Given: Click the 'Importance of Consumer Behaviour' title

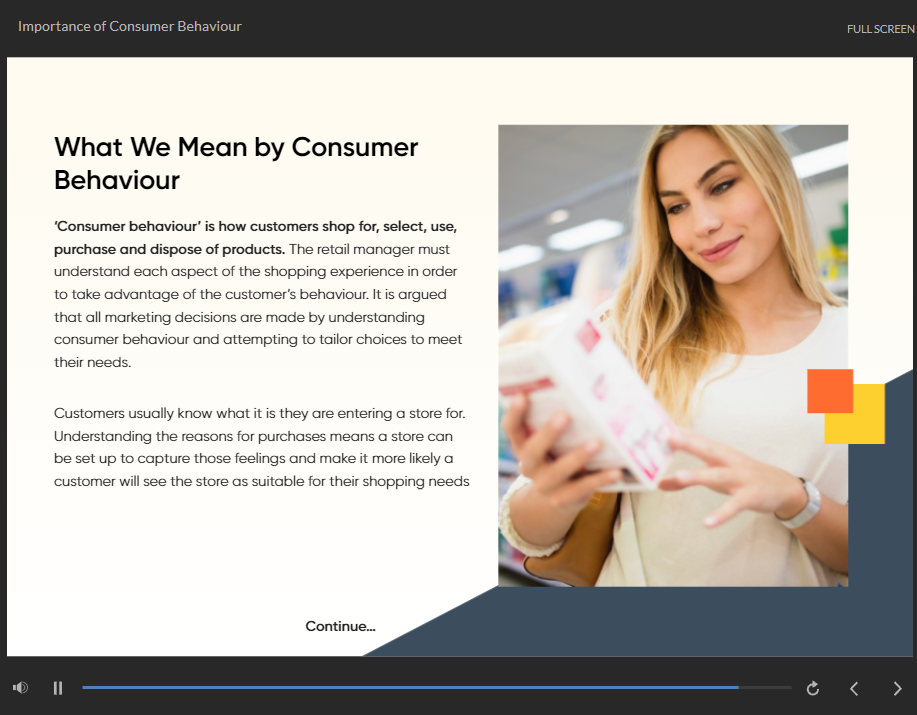Looking at the screenshot, I should coord(130,26).
